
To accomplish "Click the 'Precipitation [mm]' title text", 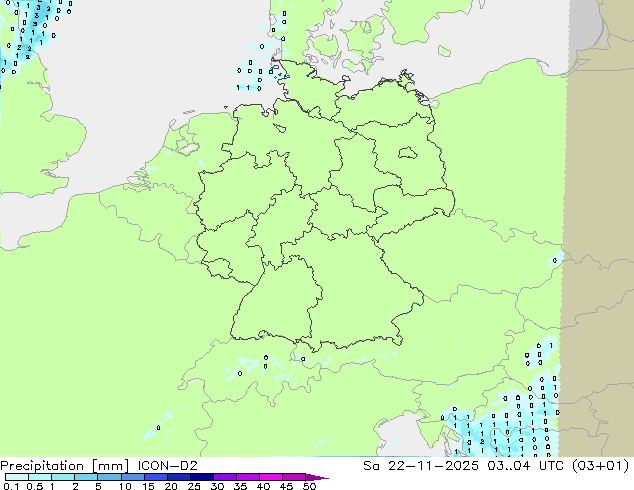I will [x=65, y=466].
